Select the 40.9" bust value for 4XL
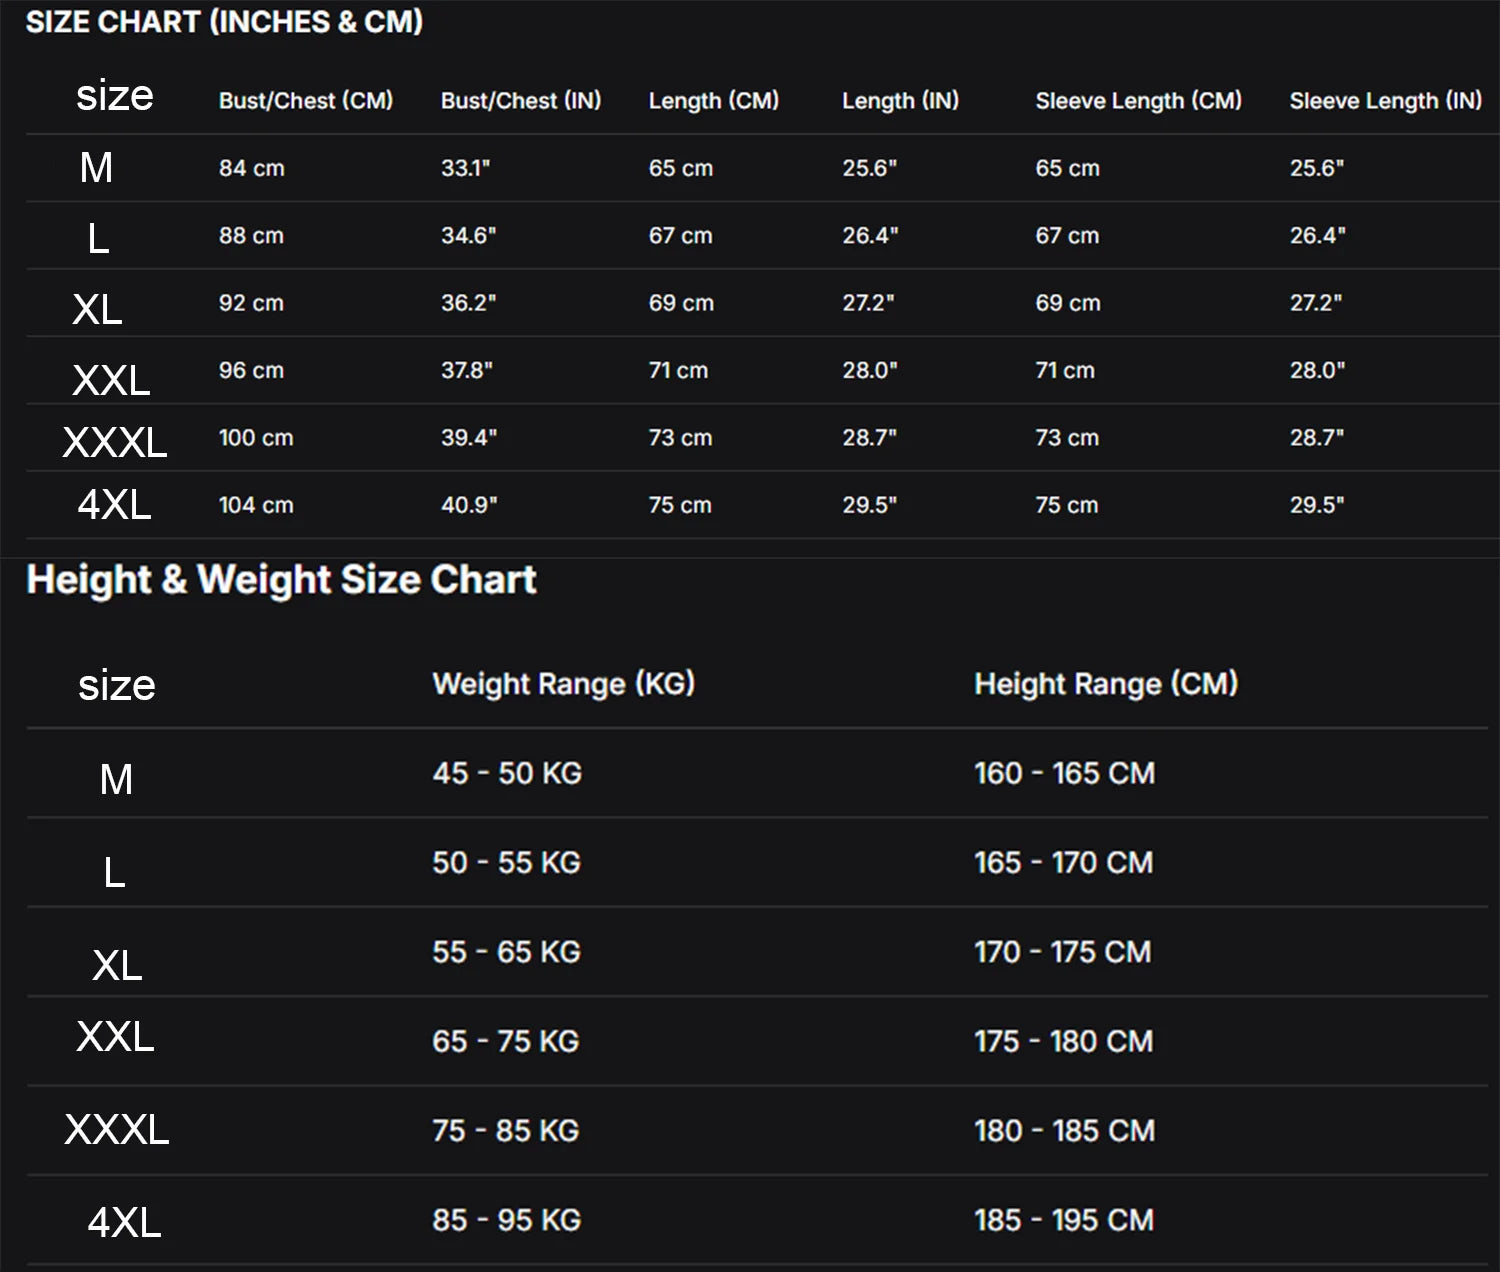1500x1272 pixels. pos(469,505)
